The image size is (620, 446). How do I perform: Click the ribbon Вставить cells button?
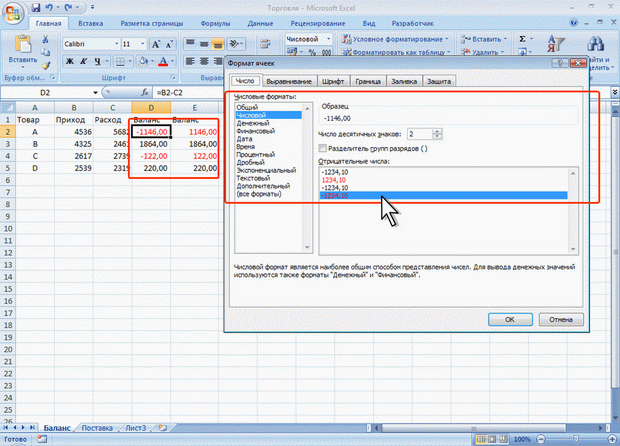483,39
